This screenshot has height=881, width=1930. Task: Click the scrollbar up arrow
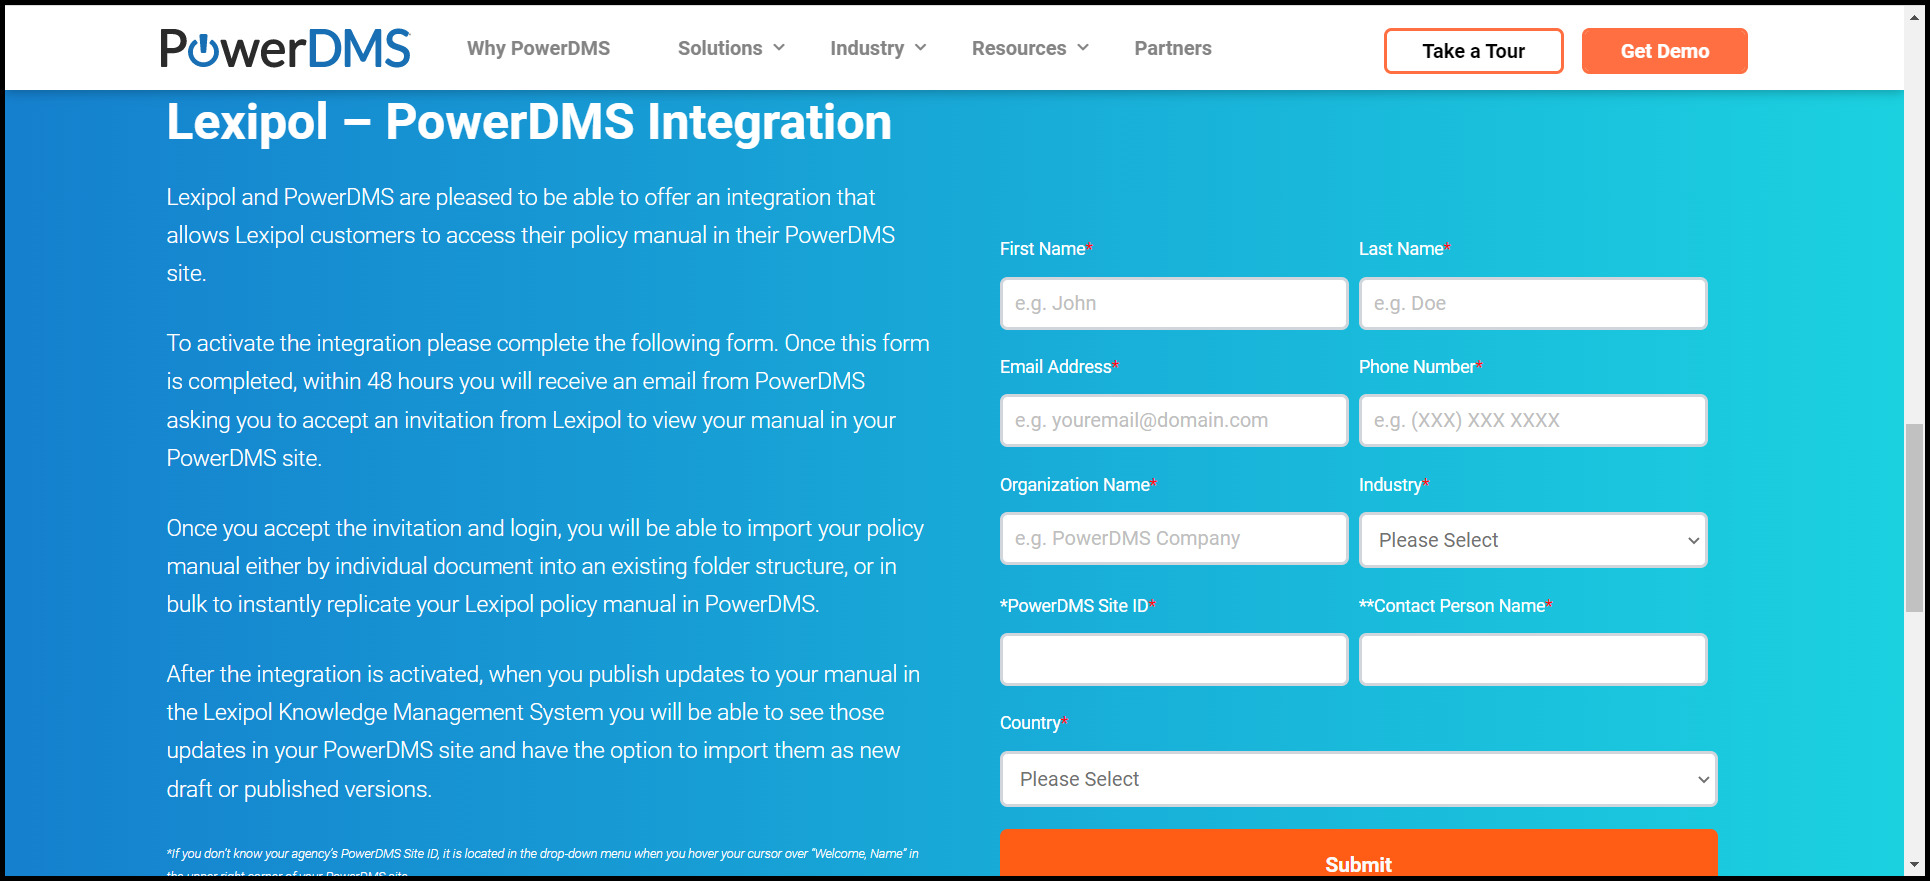1914,17
